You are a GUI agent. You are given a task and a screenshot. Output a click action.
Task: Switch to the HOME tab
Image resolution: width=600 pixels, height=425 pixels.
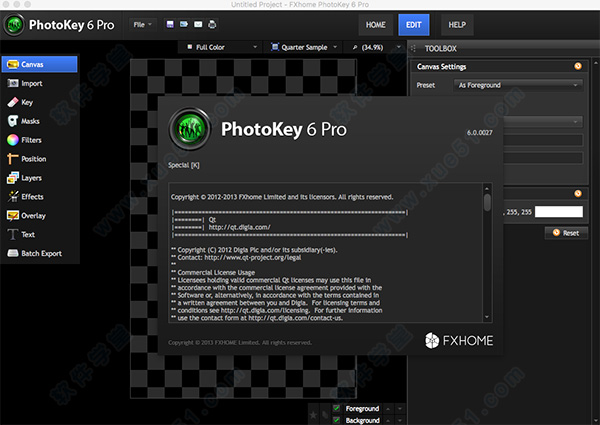coord(375,25)
